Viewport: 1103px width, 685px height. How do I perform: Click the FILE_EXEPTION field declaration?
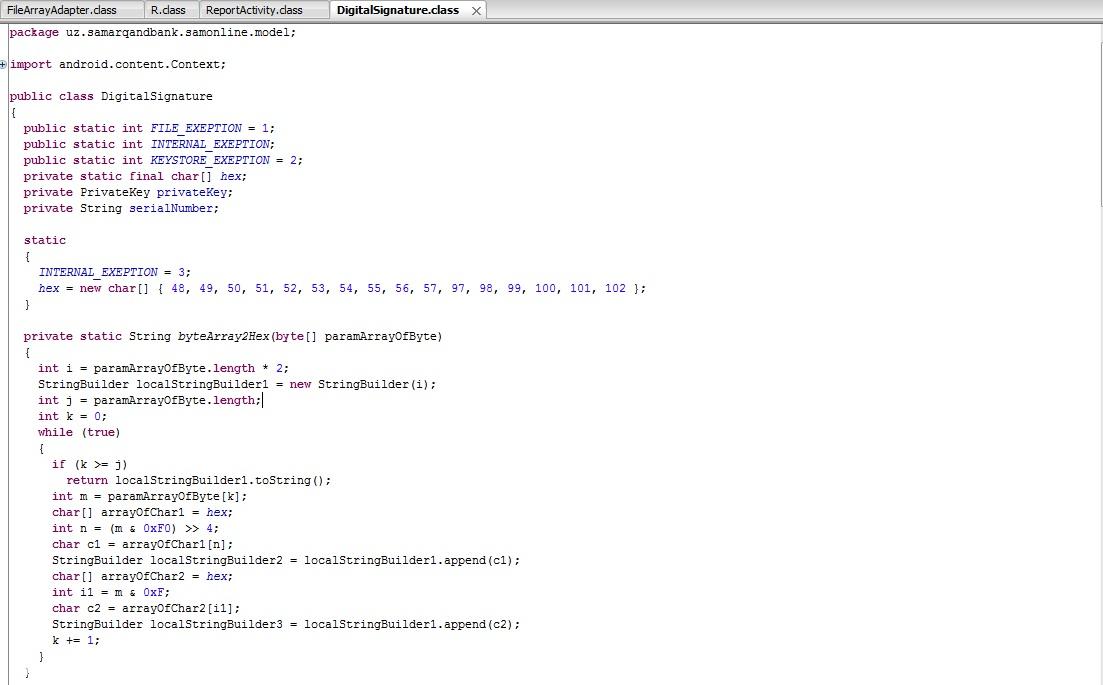pyautogui.click(x=196, y=128)
